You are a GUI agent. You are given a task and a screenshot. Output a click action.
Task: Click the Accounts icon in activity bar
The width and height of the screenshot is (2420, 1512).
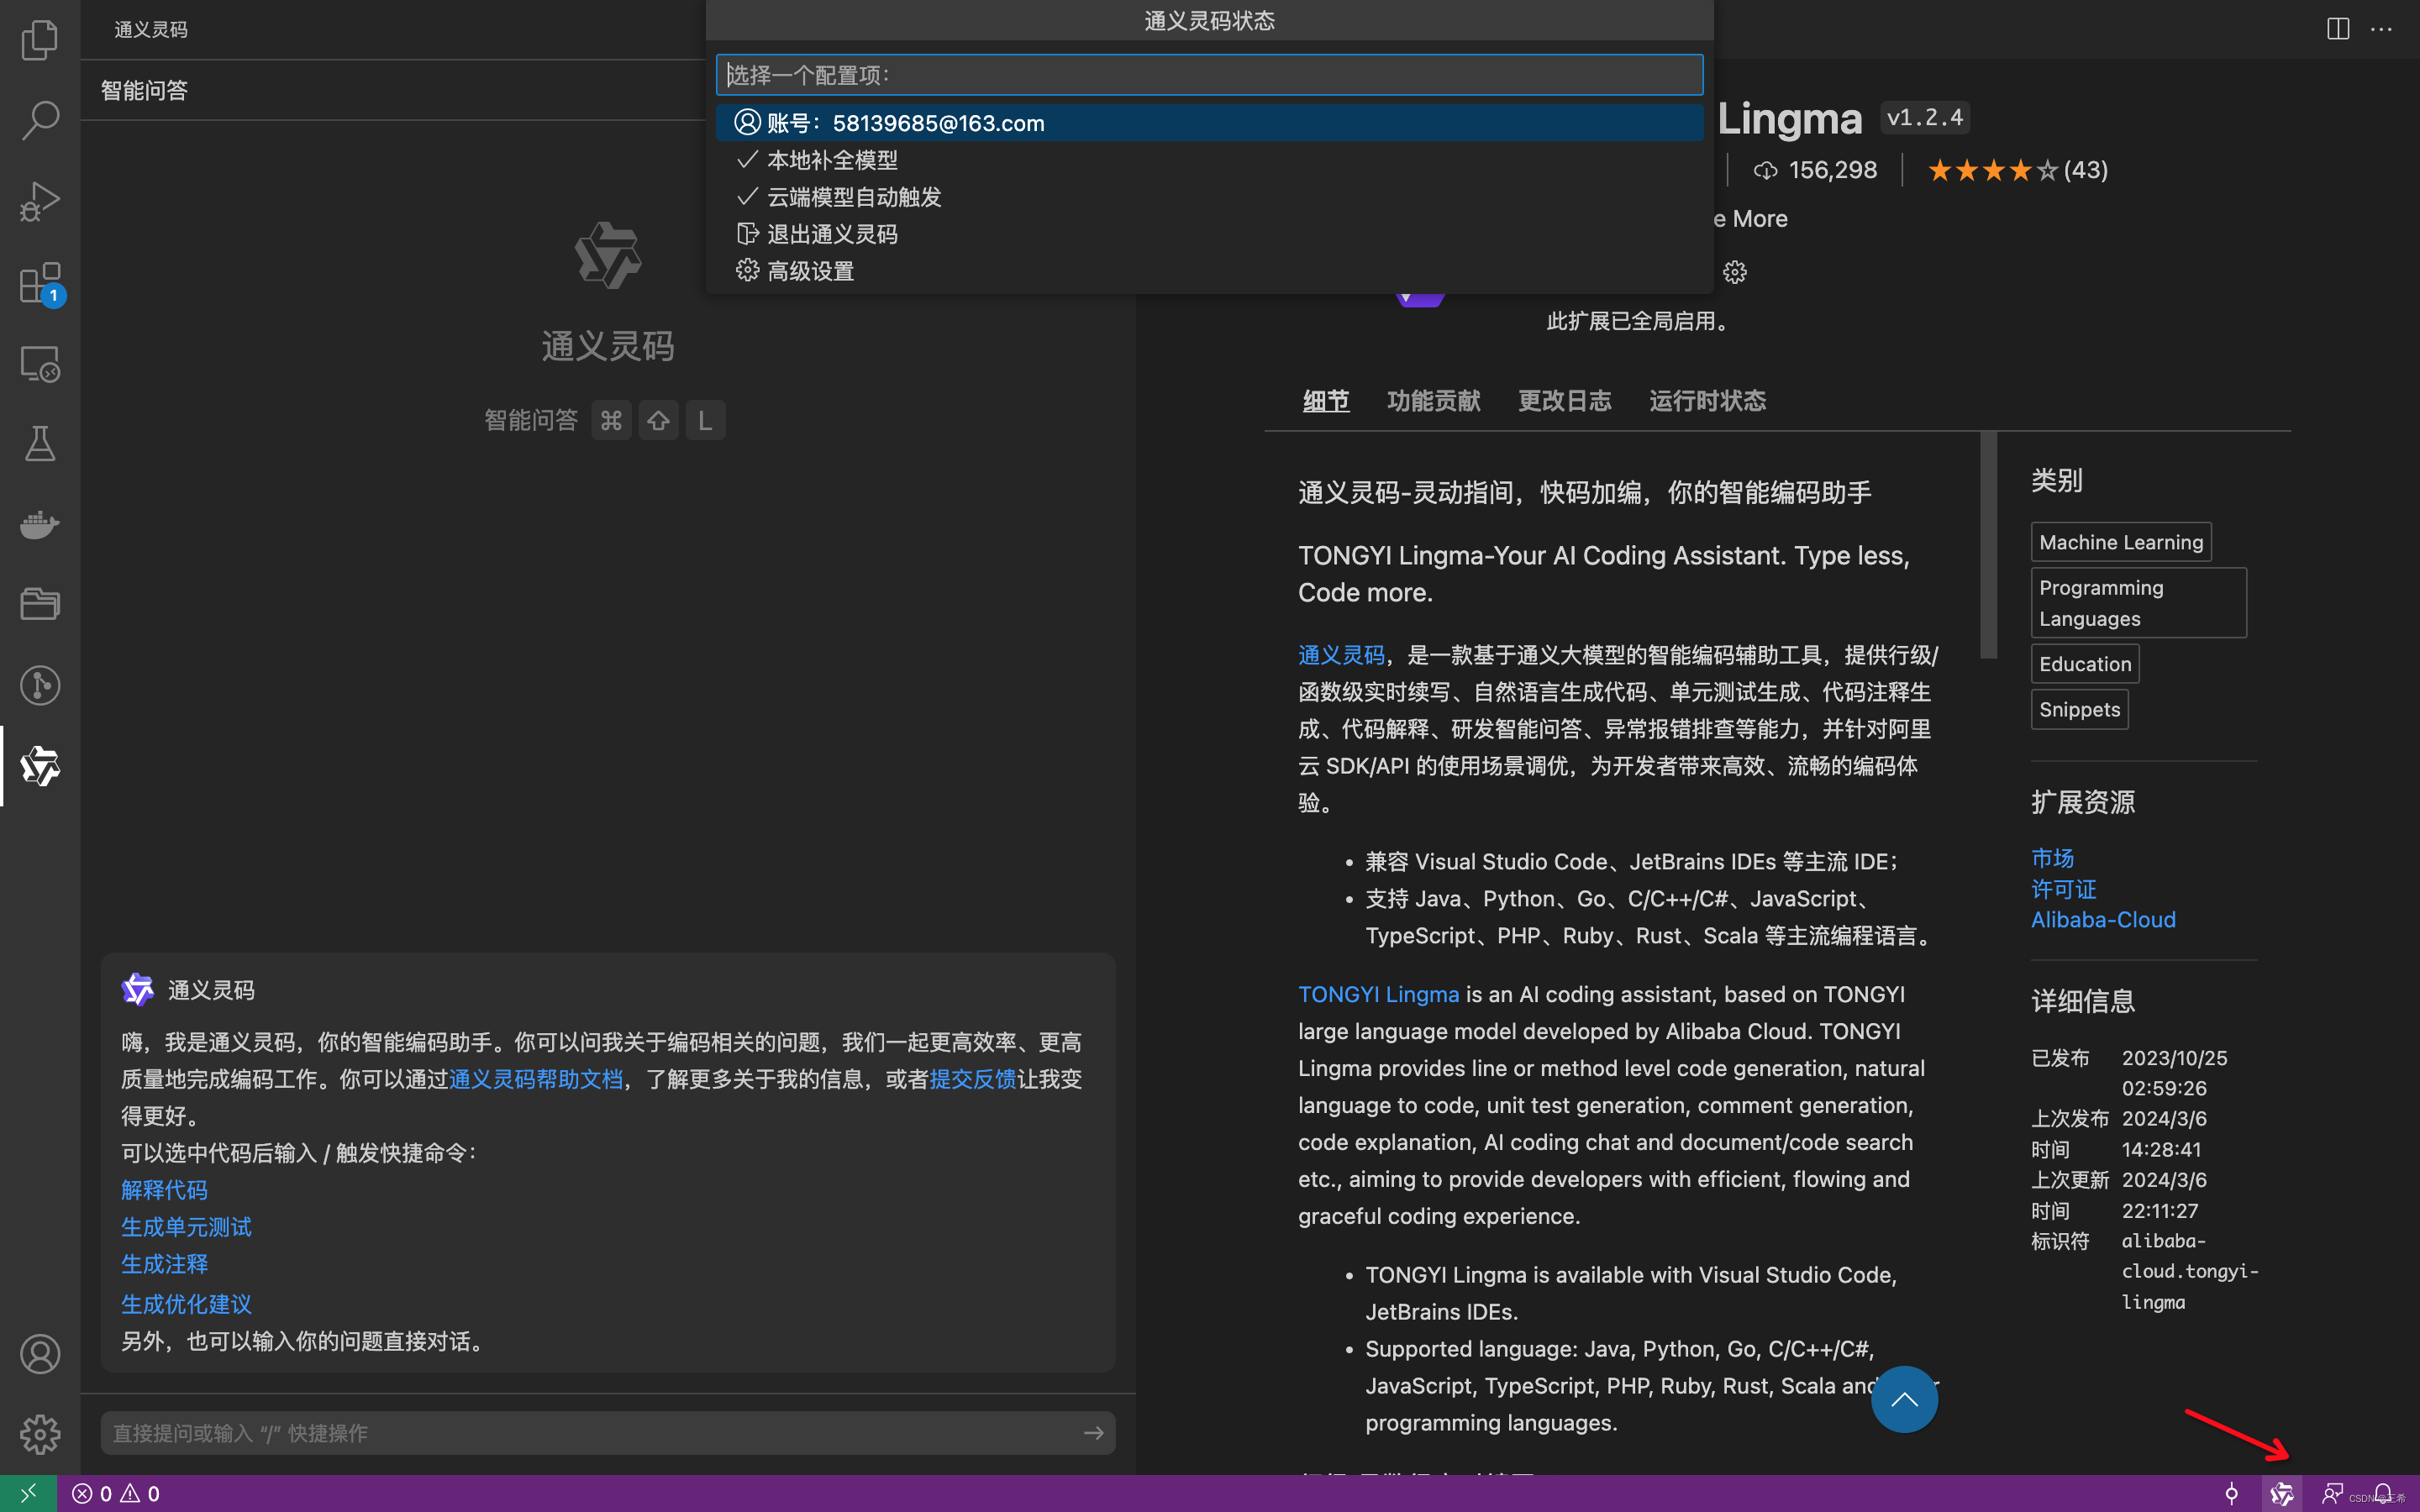(40, 1354)
